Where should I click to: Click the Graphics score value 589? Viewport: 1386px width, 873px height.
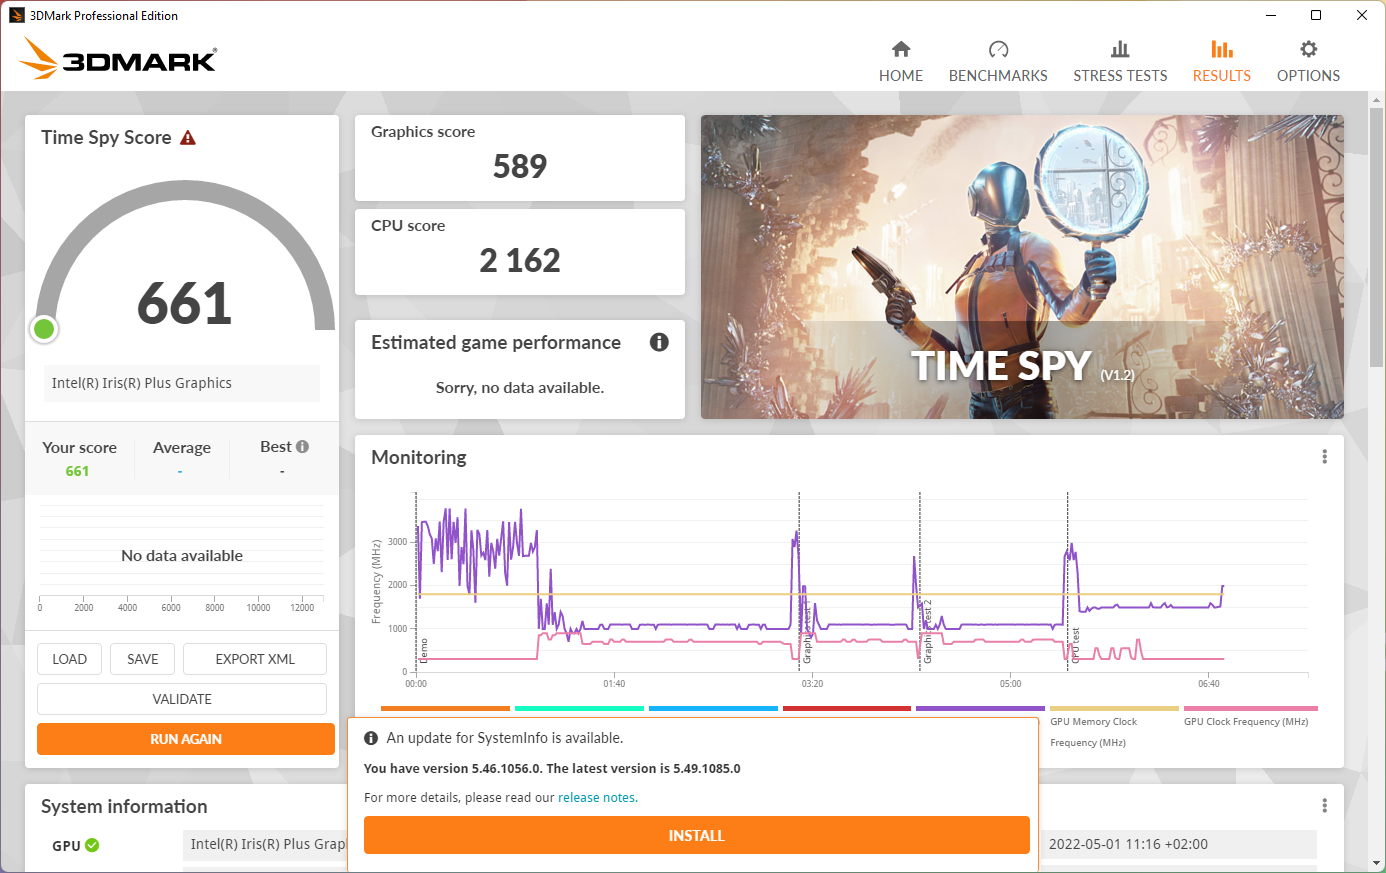520,166
